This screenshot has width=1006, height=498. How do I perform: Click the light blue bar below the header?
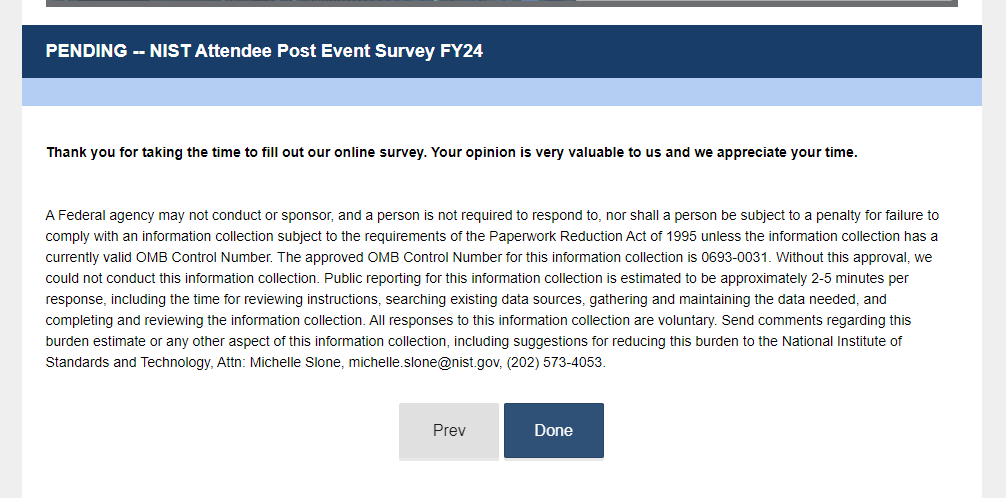[x=502, y=92]
